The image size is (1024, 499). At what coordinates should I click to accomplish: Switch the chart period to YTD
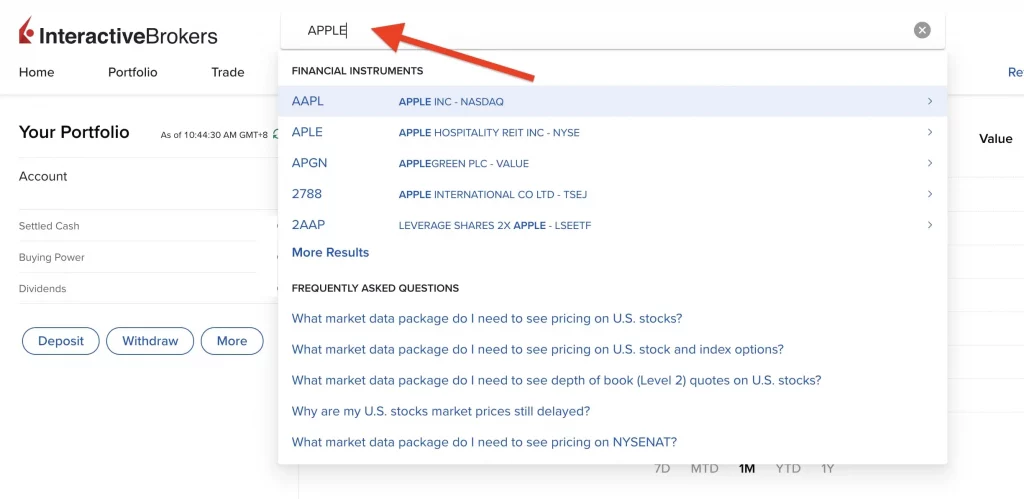[788, 468]
